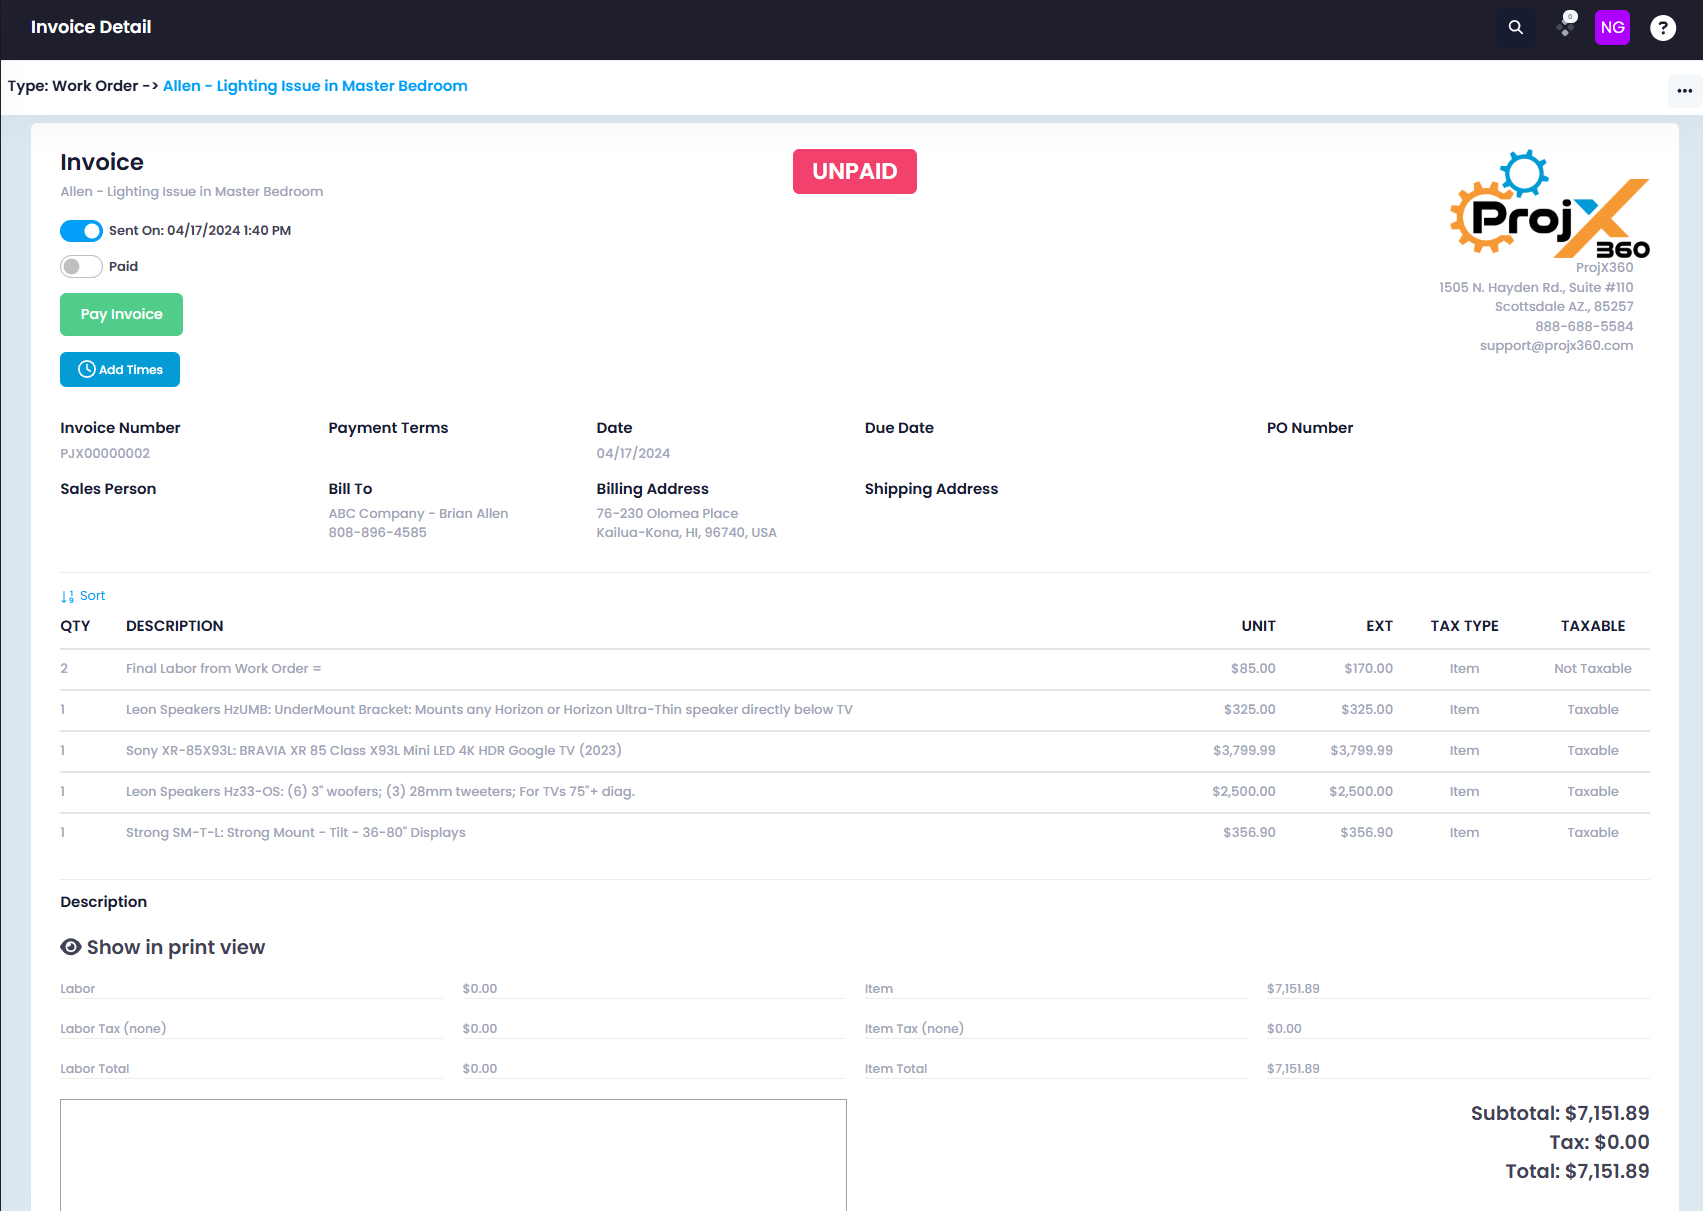
Task: Click the eye icon beside Show in print view
Action: [x=71, y=947]
